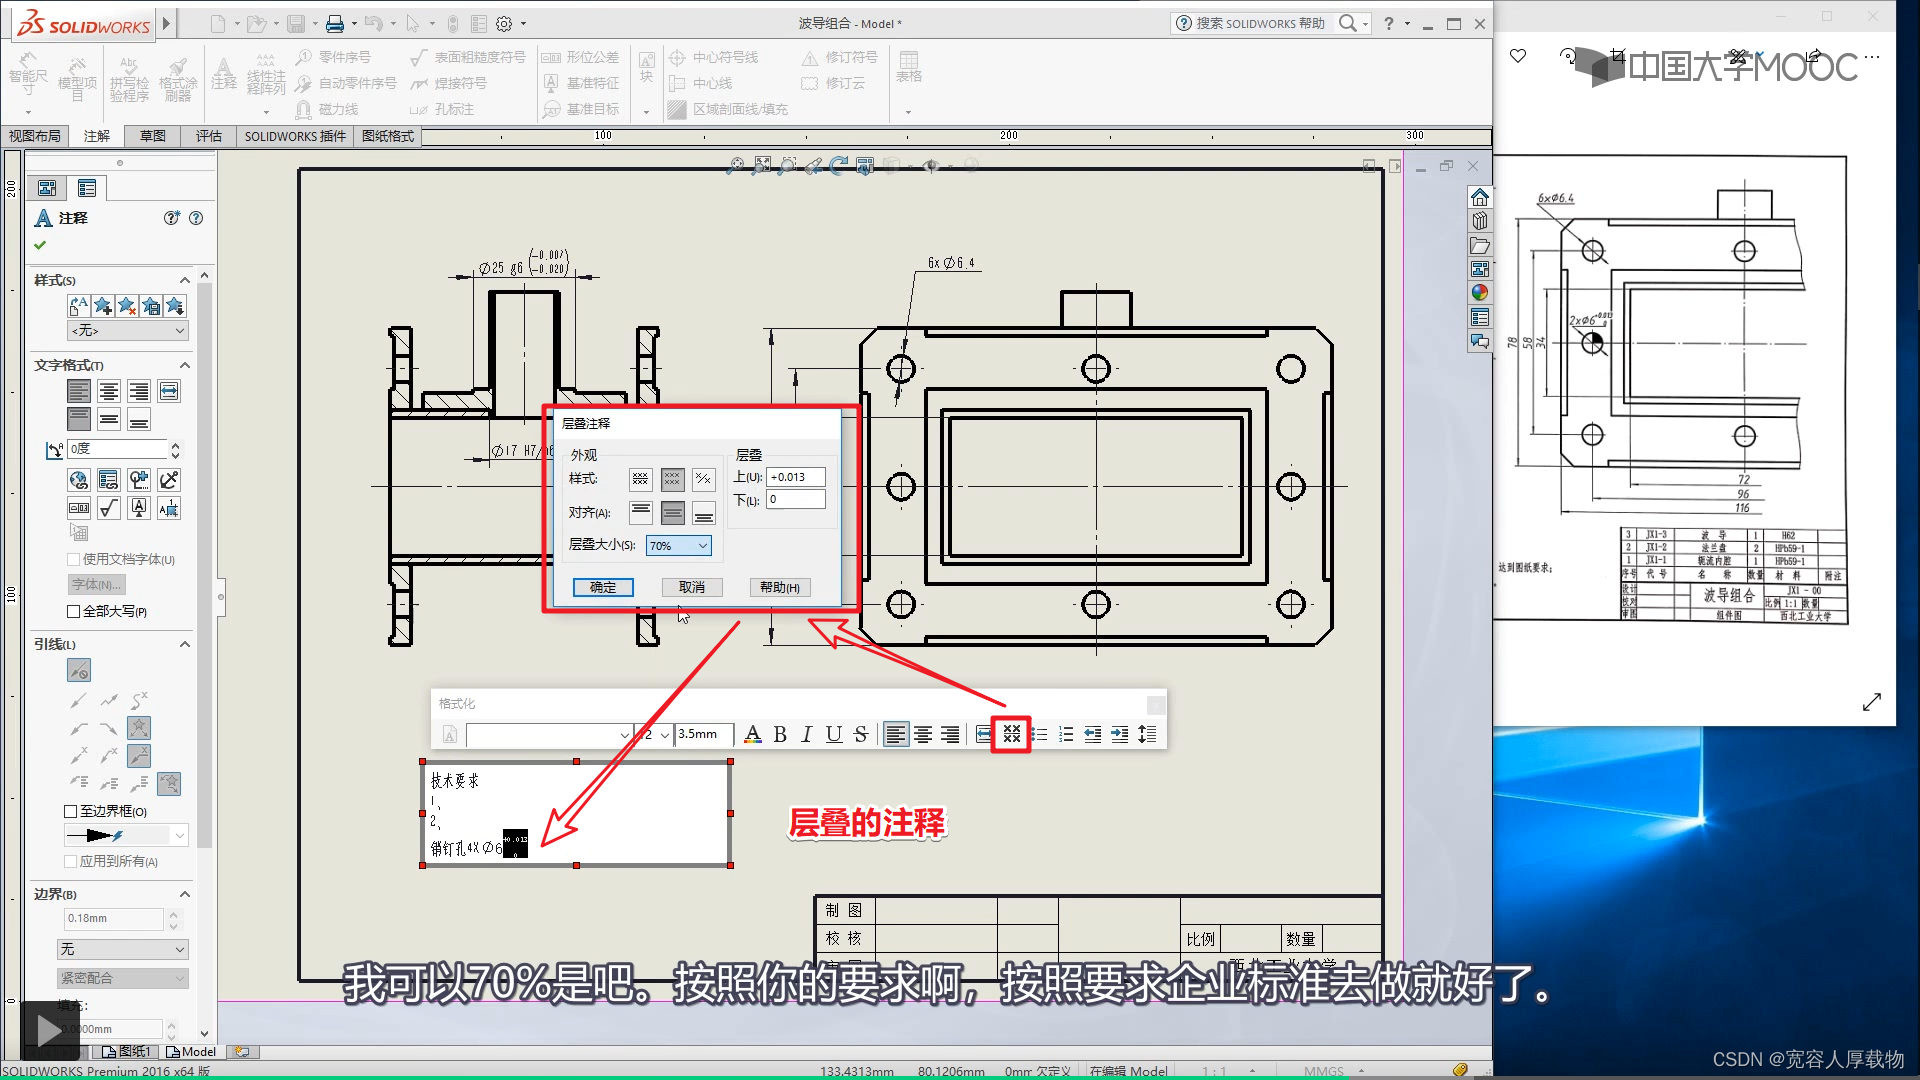Click the italic formatting icon
The width and height of the screenshot is (1920, 1080).
[808, 735]
